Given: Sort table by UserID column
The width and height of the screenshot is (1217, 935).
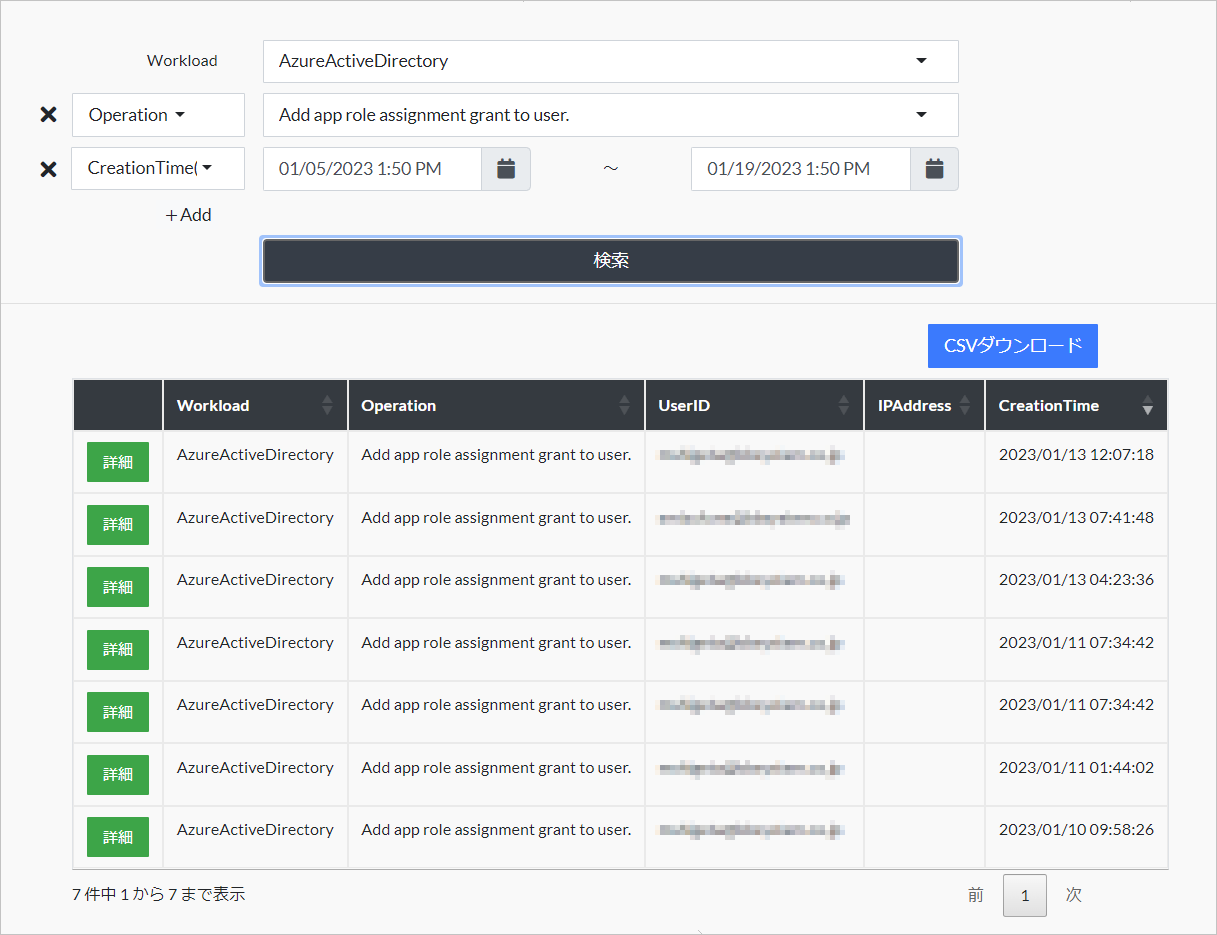Looking at the screenshot, I should pos(754,405).
